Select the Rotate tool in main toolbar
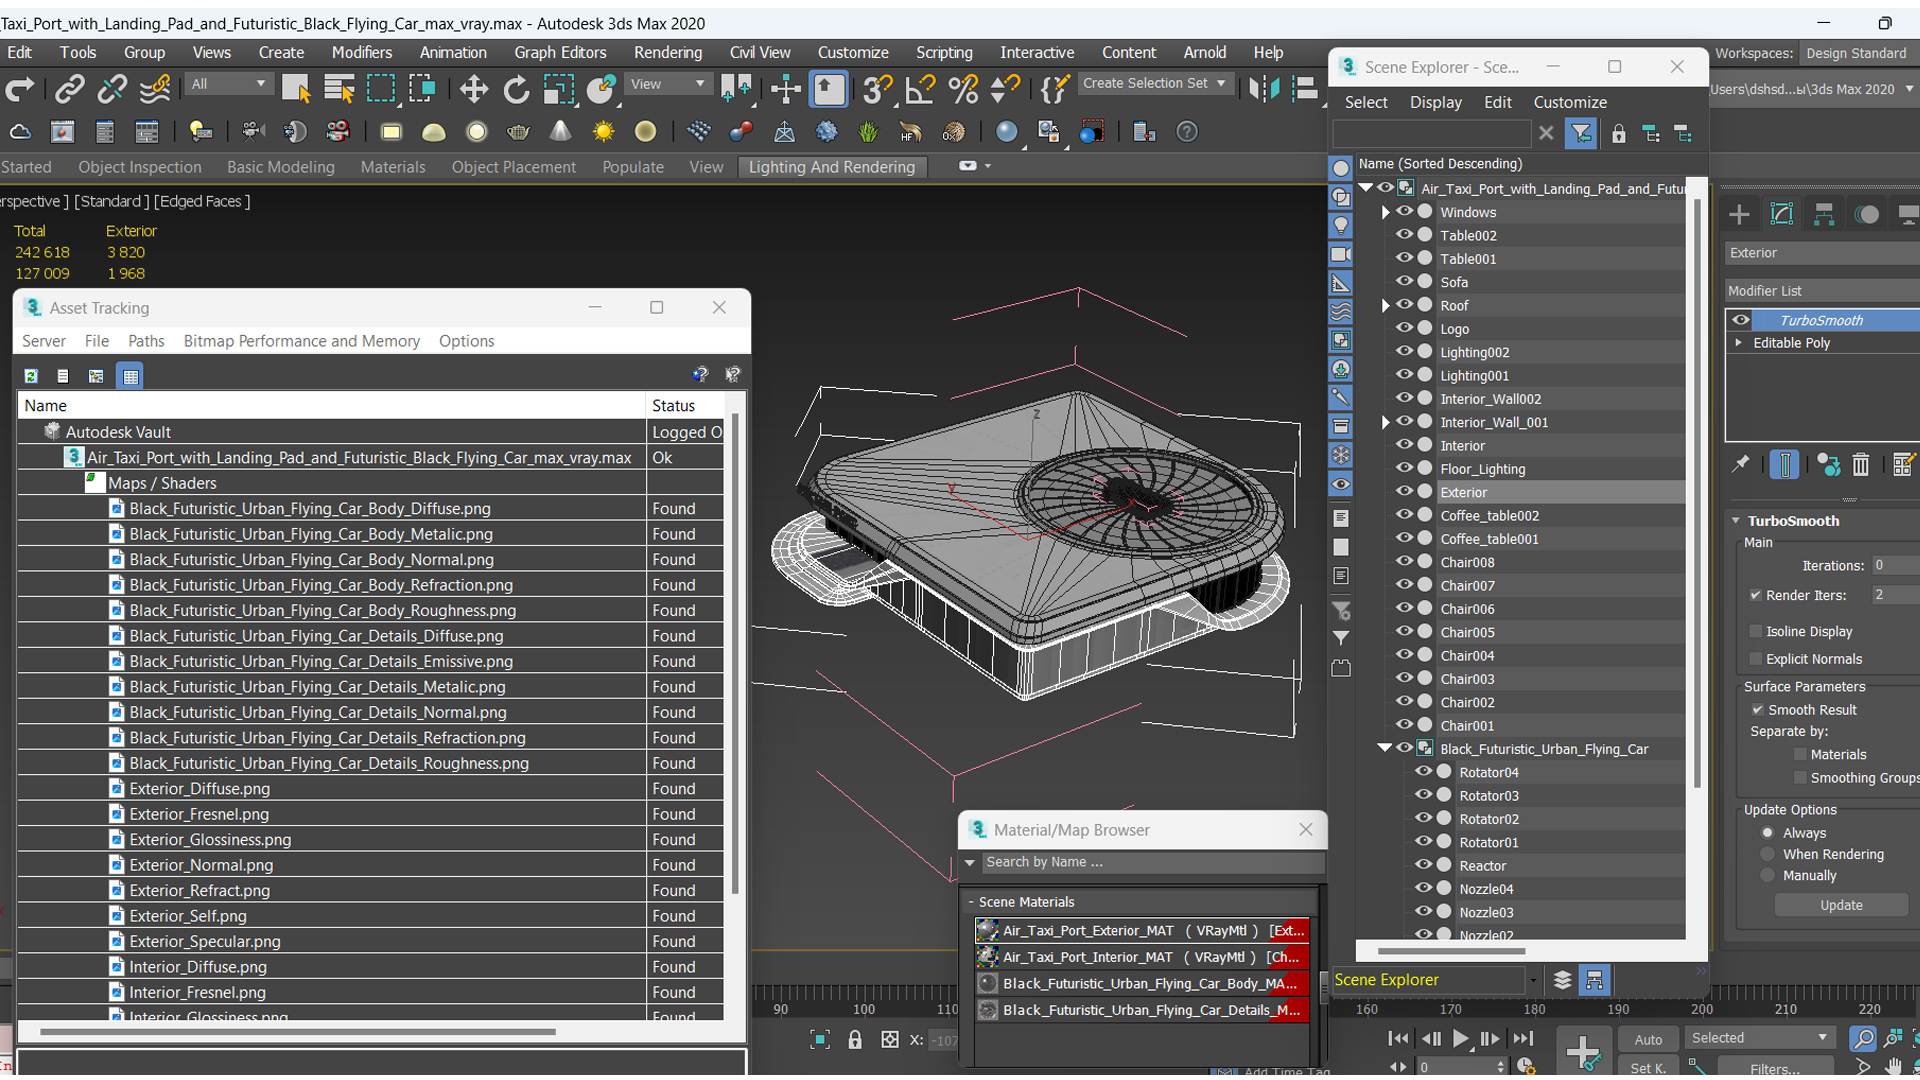Screen dimensions: 1920x1080 coord(516,90)
